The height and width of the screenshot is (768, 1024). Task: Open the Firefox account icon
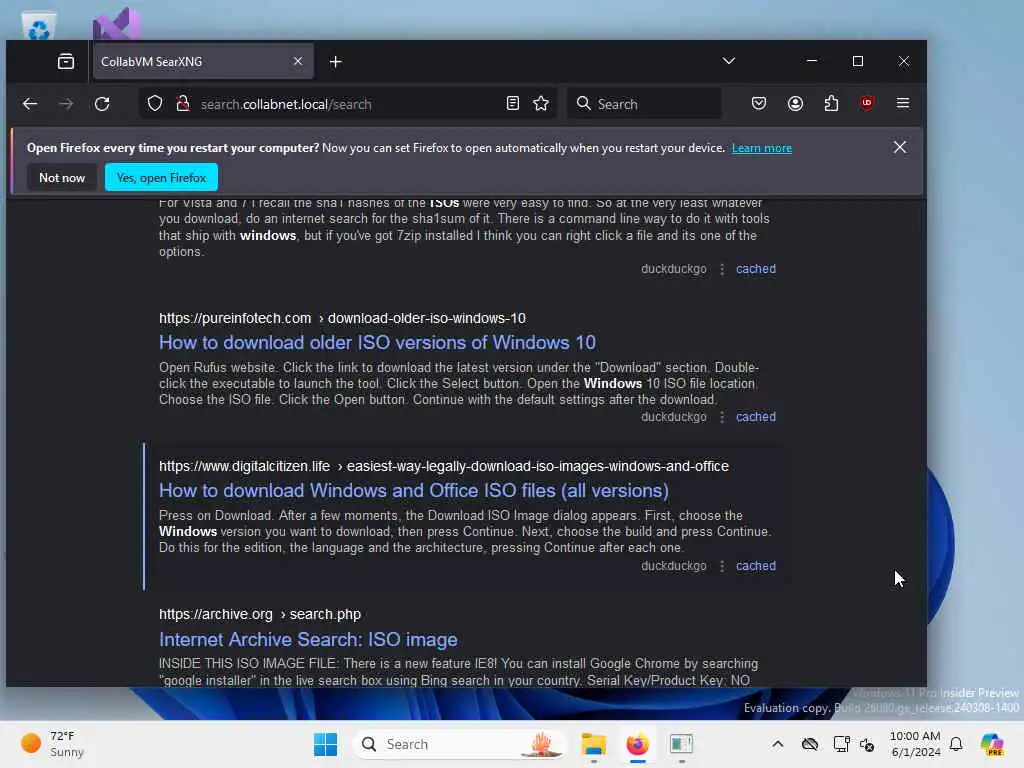coord(795,103)
